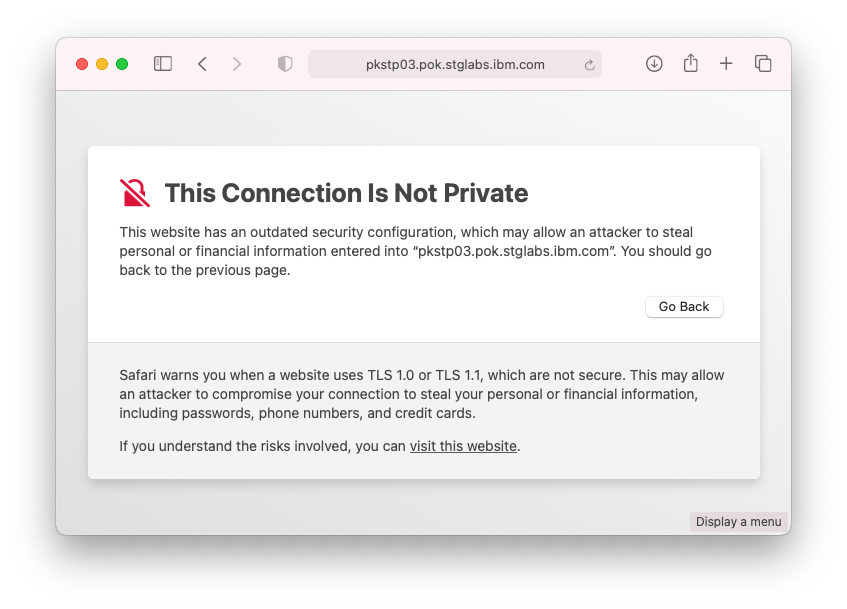Open the Privacy Report shield icon
This screenshot has height=609, width=847.
(285, 64)
